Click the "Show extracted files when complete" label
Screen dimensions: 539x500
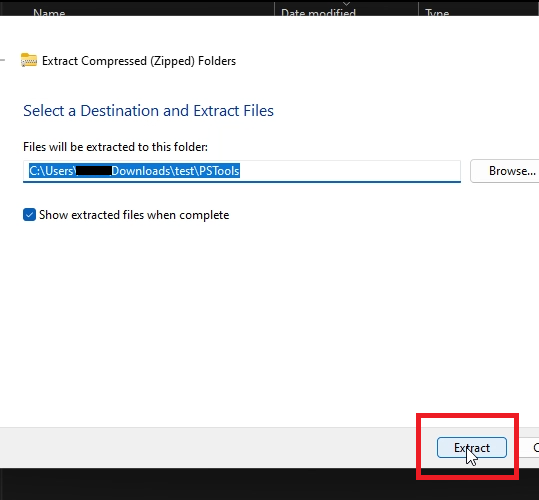point(134,215)
